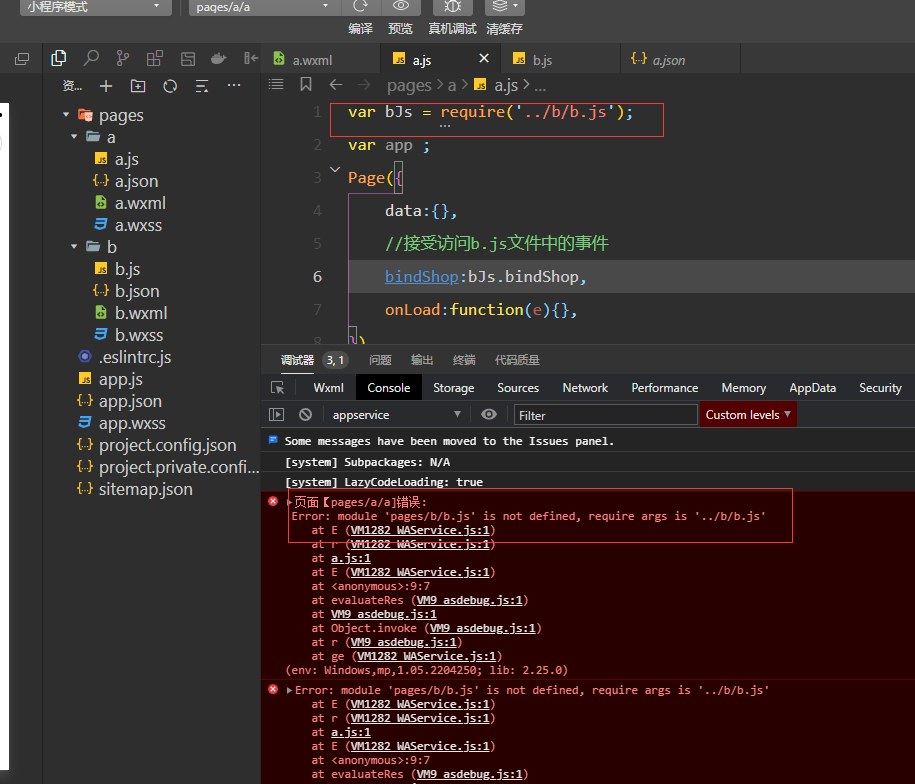This screenshot has width=915, height=784.
Task: Click the real-device debug bug icon
Action: coord(452,6)
